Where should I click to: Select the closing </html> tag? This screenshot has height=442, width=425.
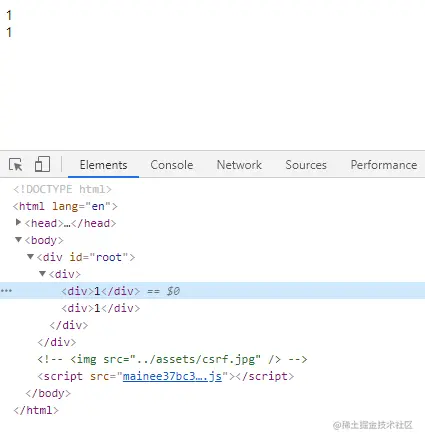(x=36, y=410)
